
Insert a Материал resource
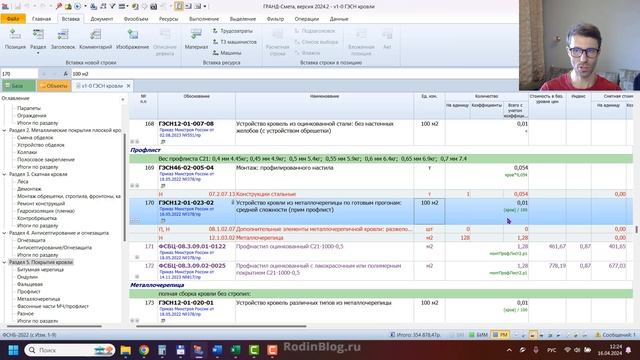tap(196, 40)
